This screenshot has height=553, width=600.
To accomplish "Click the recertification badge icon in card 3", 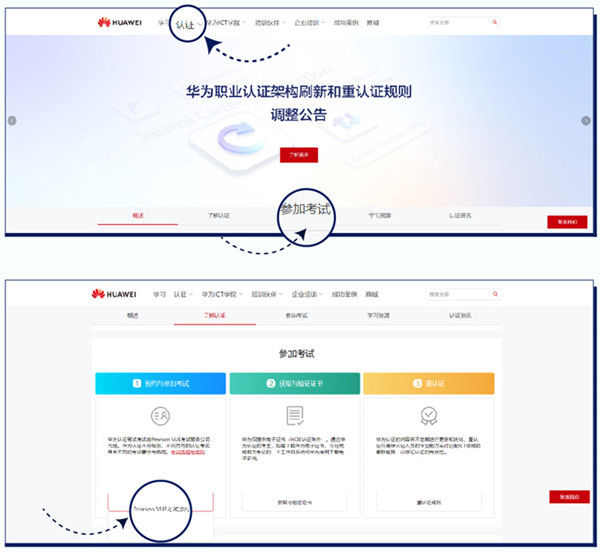I will pyautogui.click(x=429, y=416).
